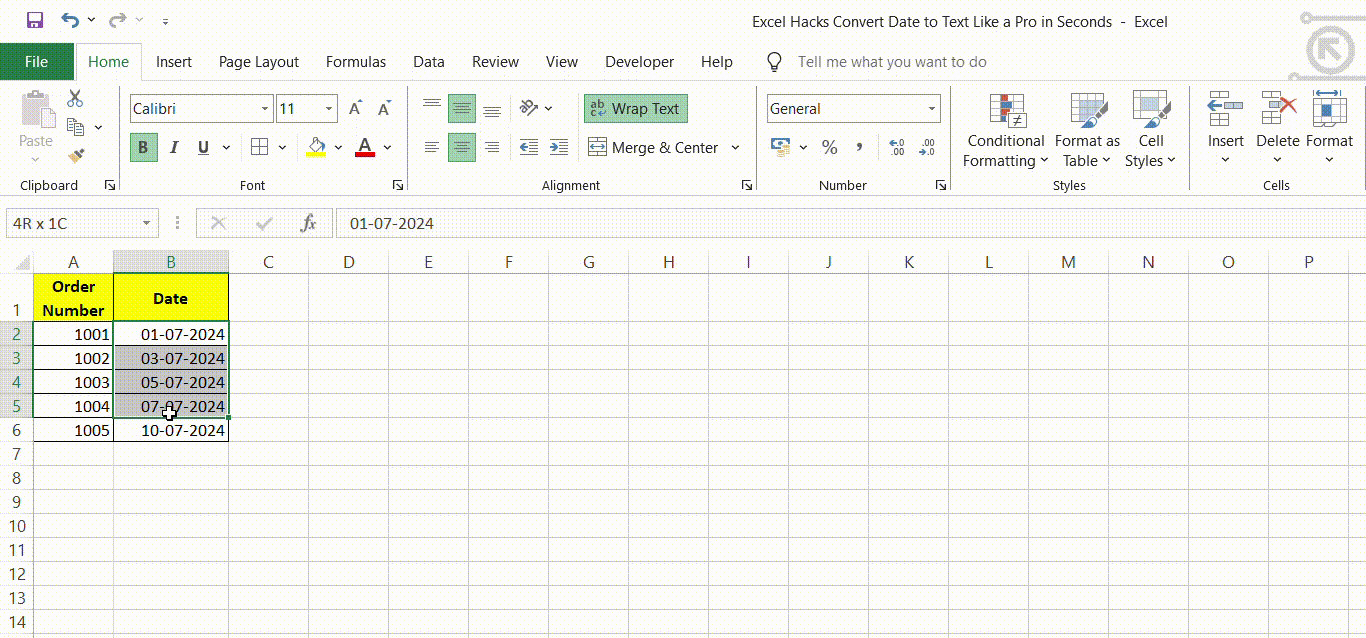Open the Name Box dropdown arrow
This screenshot has height=638, width=1366.
coord(147,223)
